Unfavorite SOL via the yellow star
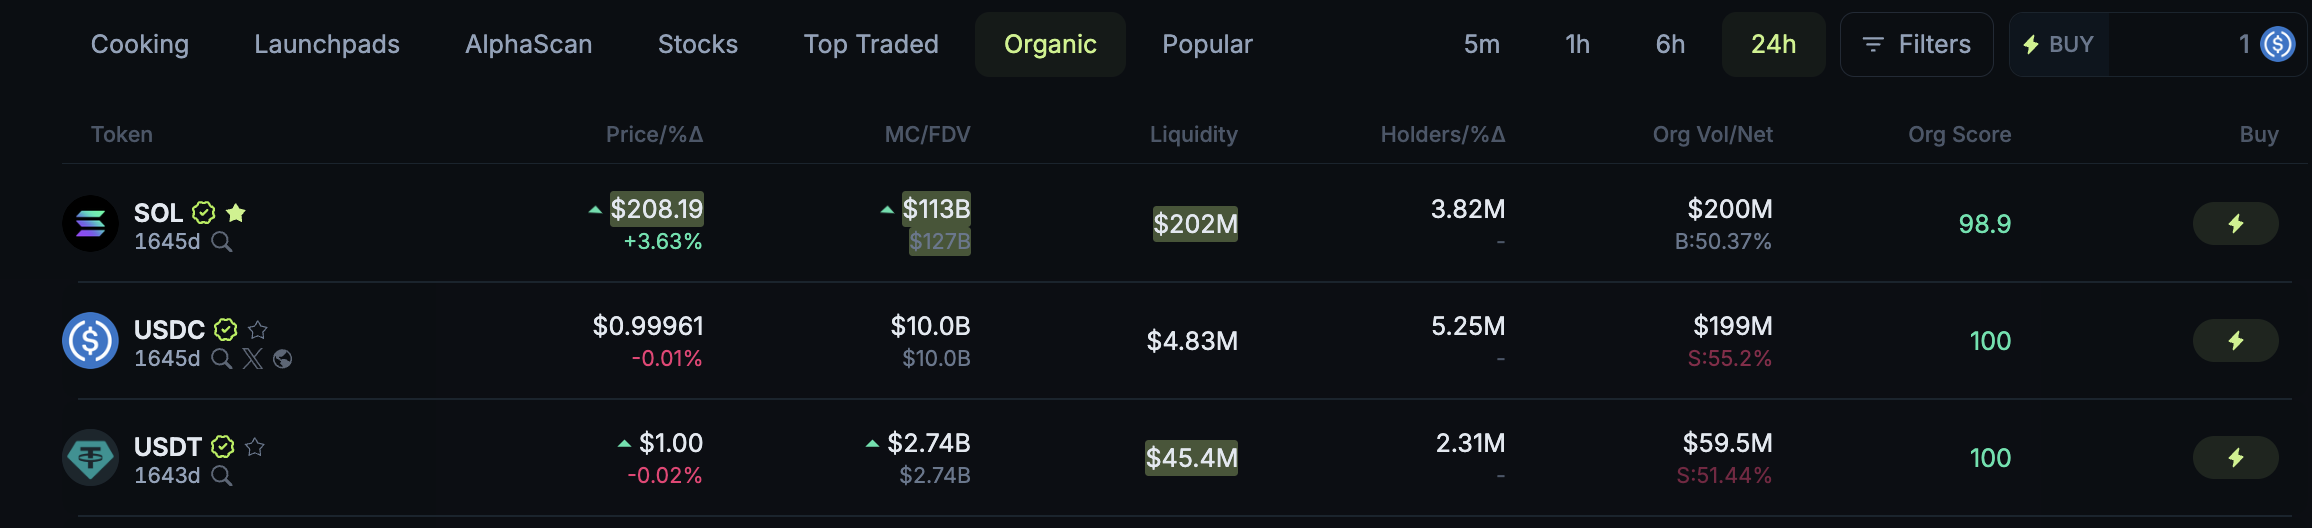 click(236, 213)
